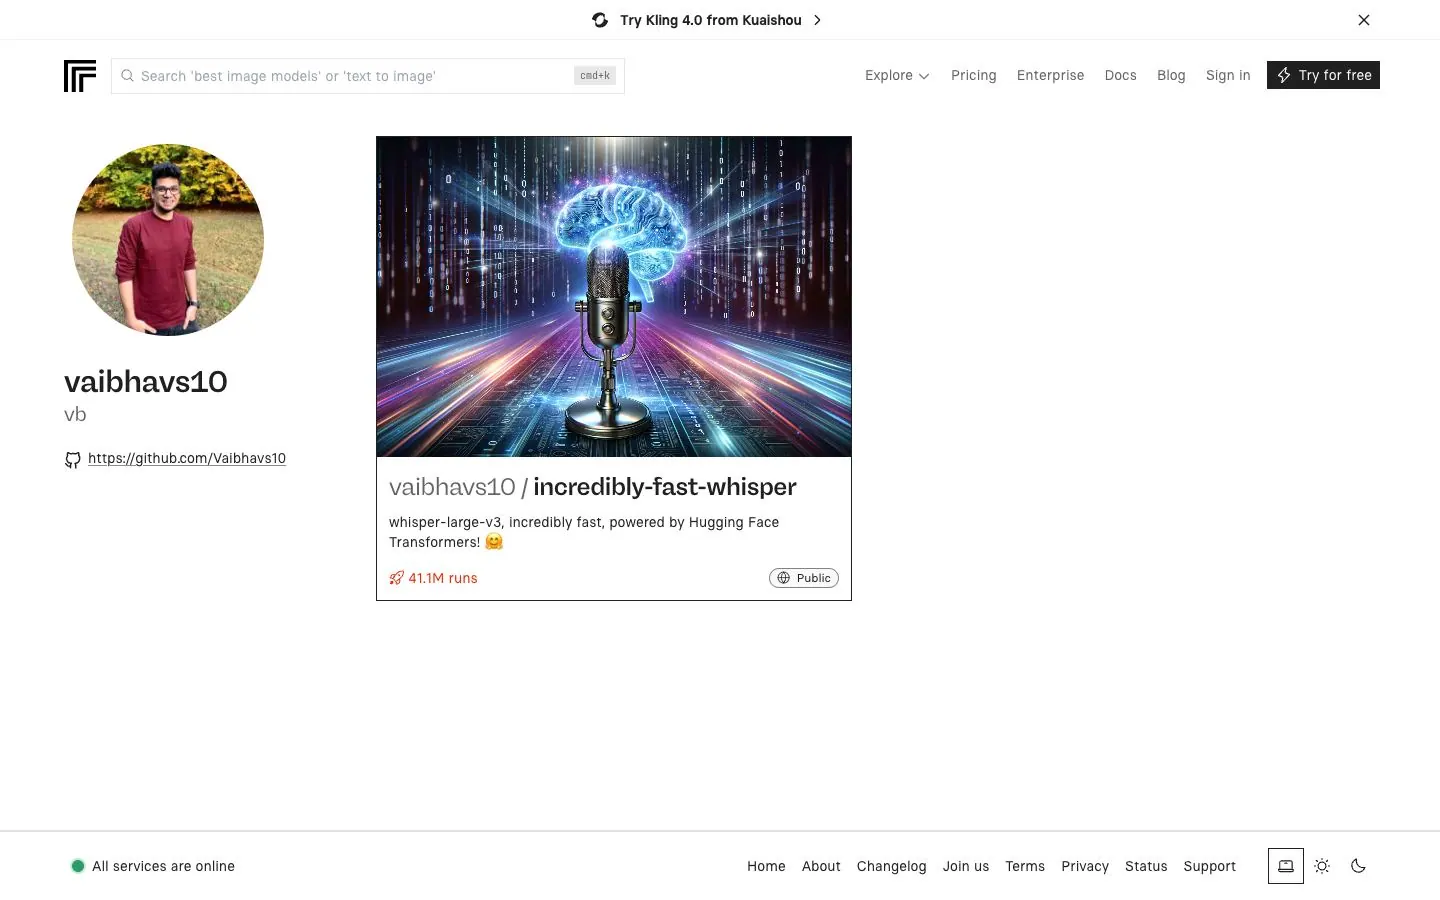Click the Sign in link
Screen dimensions: 1440x900
[x=1228, y=75]
